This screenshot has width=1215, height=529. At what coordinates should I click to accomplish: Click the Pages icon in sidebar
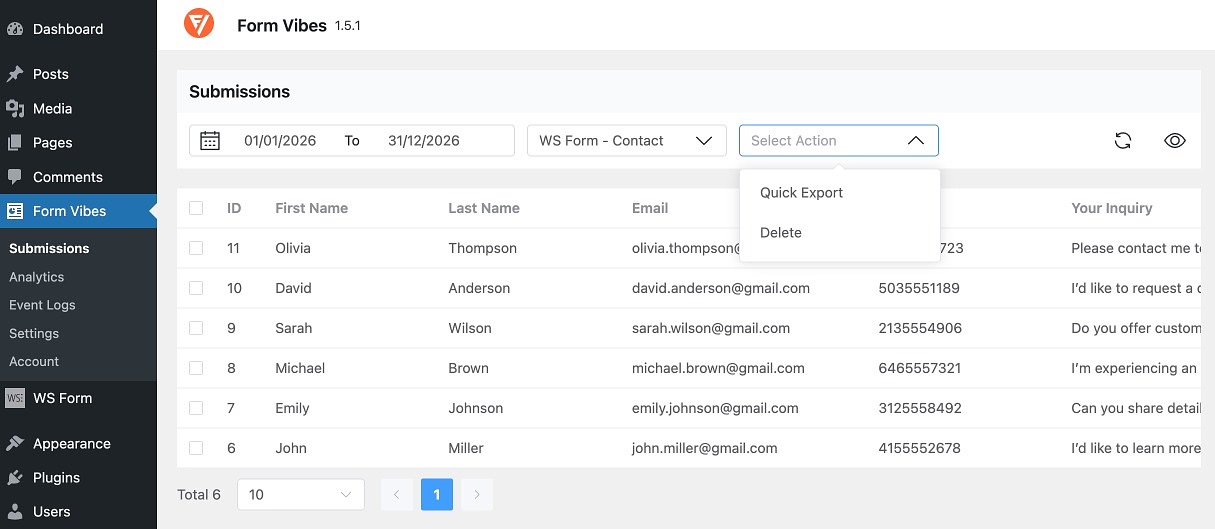[15, 142]
